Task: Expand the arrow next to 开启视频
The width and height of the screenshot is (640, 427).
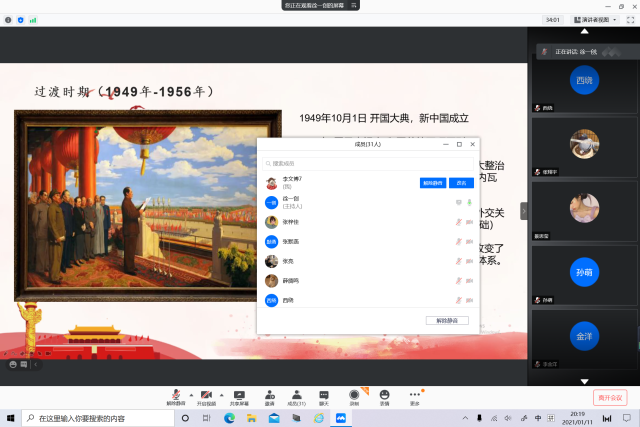Action: [219, 392]
